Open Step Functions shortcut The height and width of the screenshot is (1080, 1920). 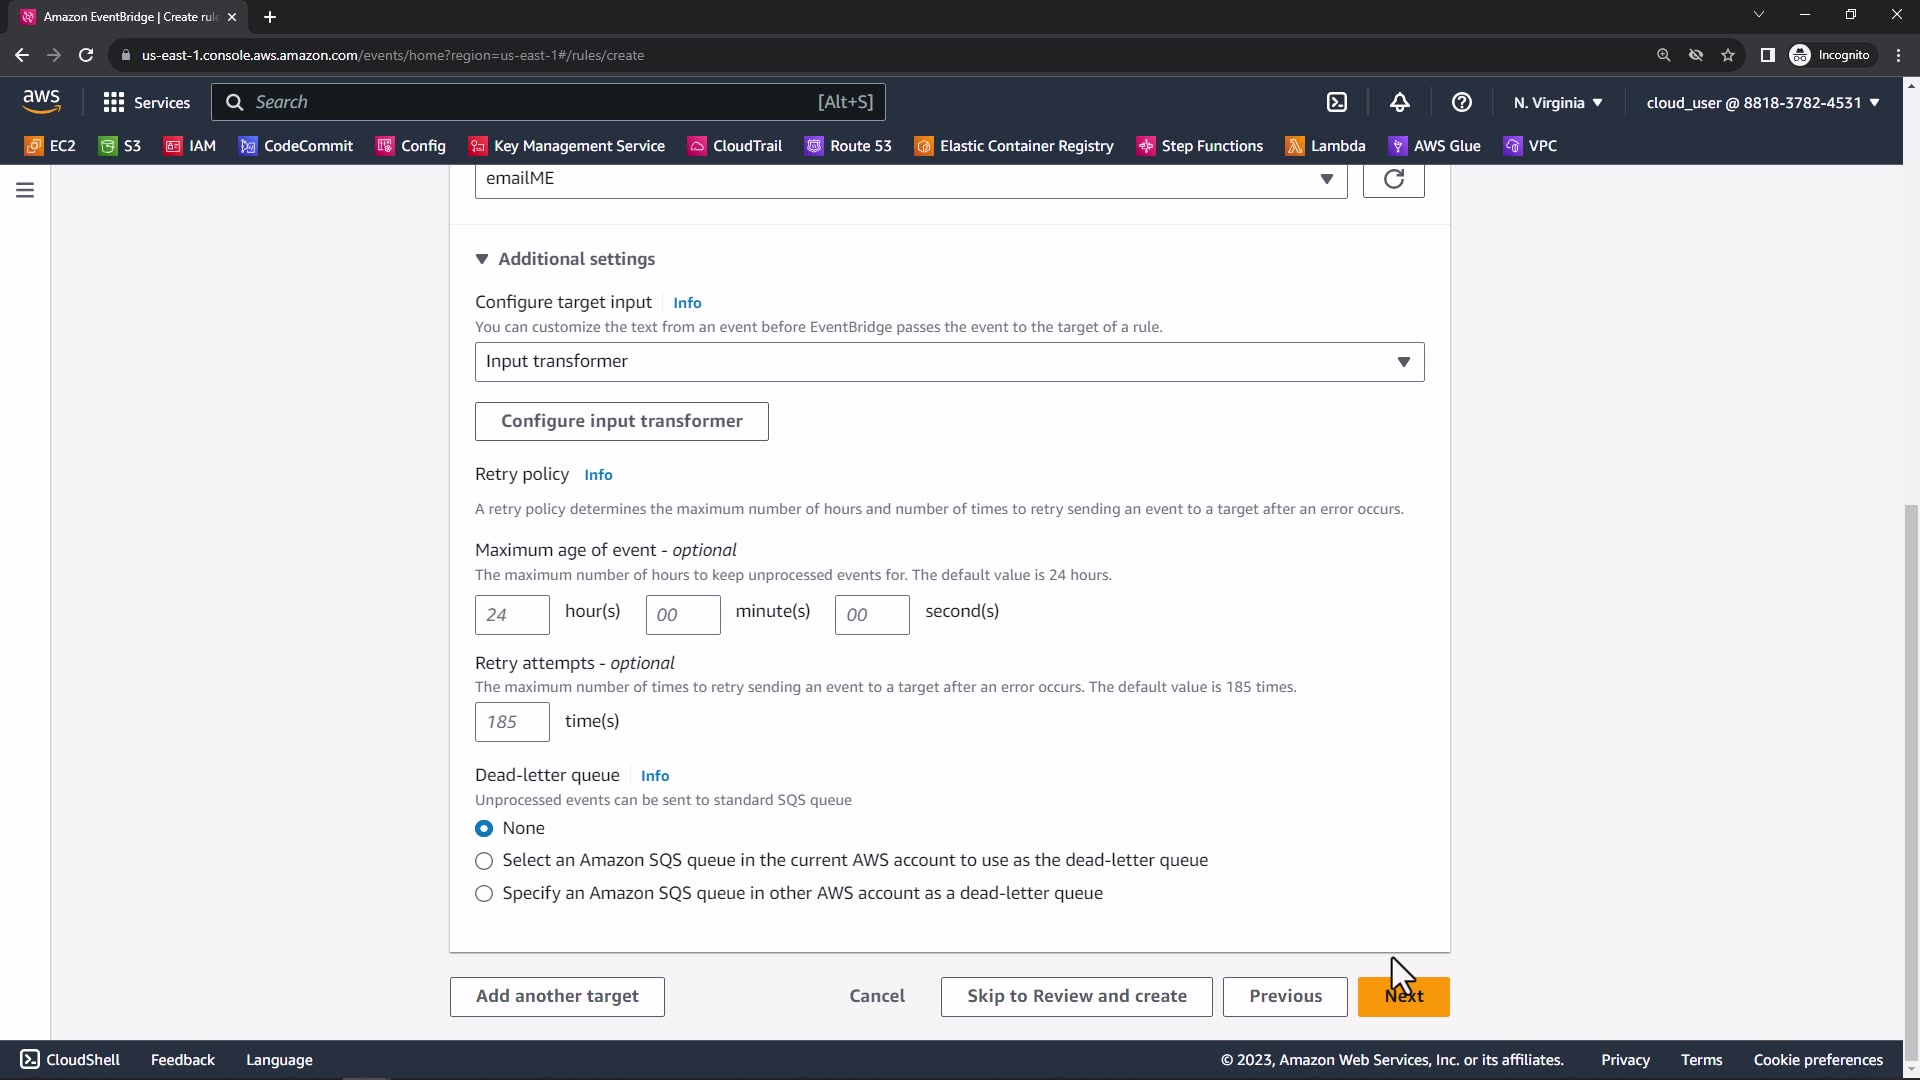[1200, 146]
